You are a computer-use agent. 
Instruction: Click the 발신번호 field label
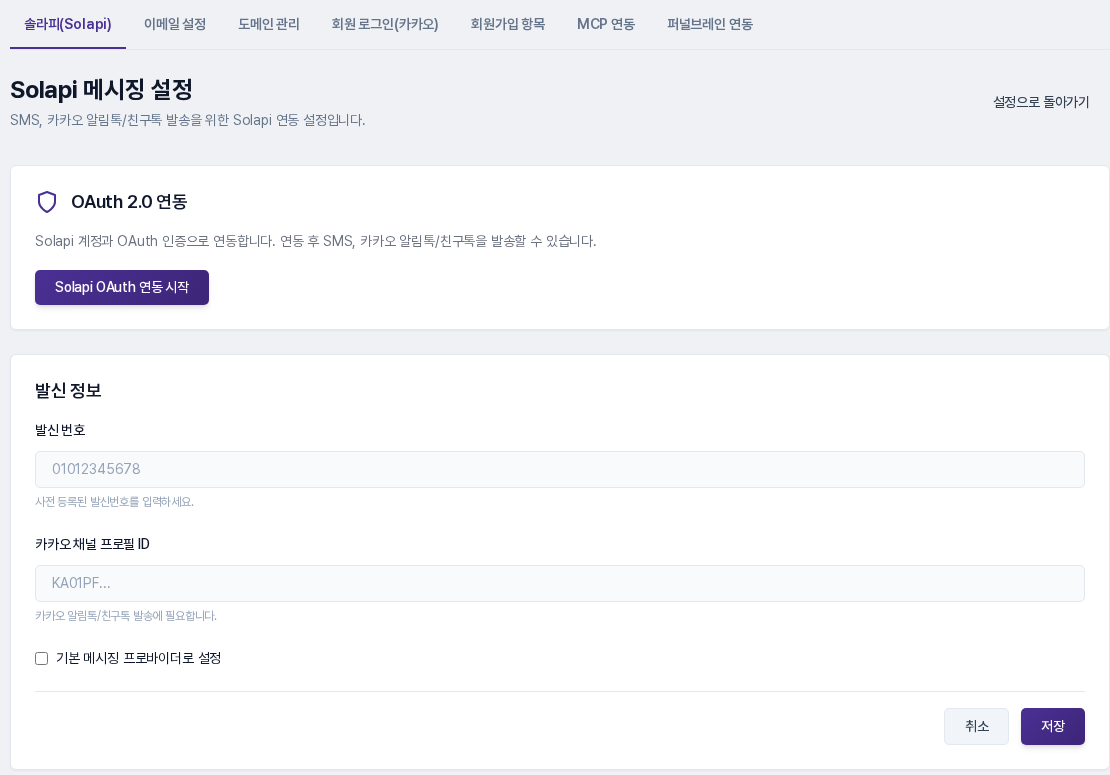[x=60, y=430]
